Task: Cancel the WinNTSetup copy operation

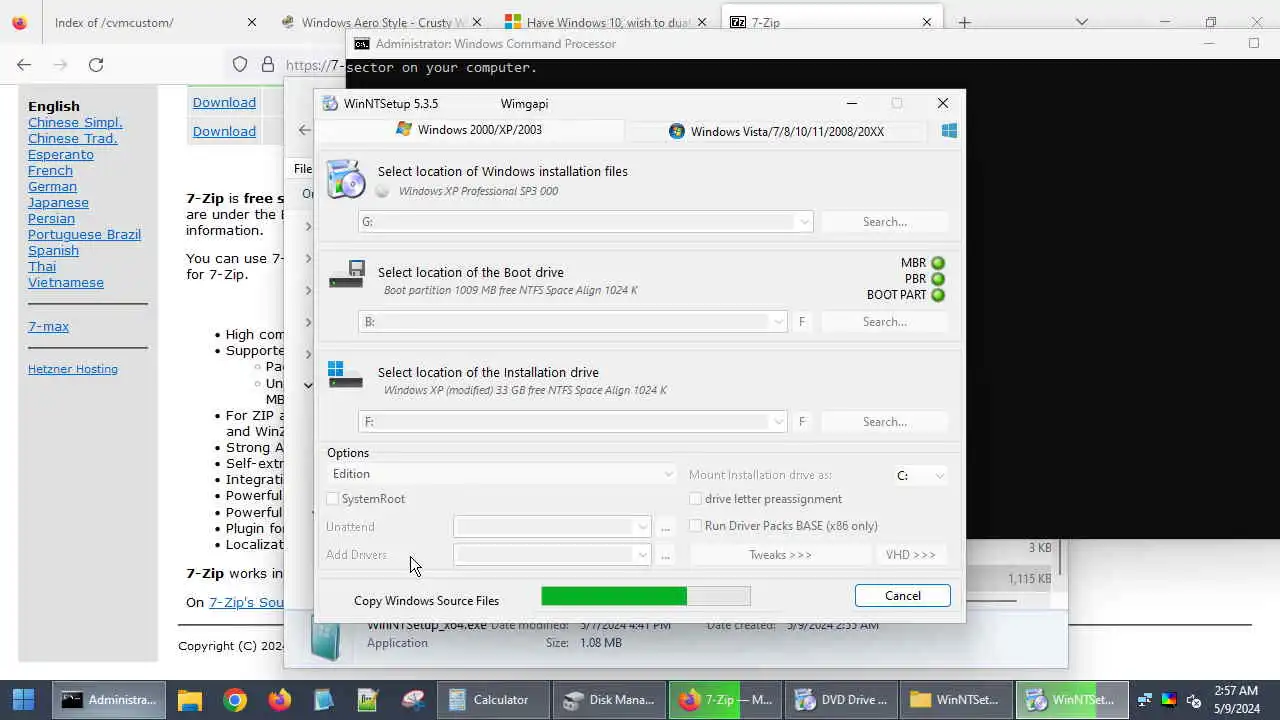Action: coord(903,596)
